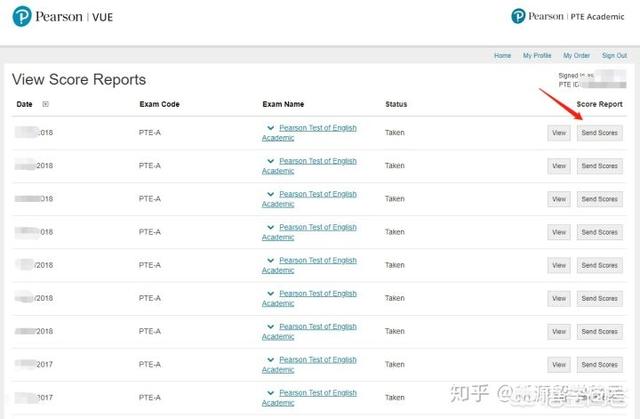Click View button in the fourth exam row
Image resolution: width=640 pixels, height=419 pixels.
[x=559, y=232]
